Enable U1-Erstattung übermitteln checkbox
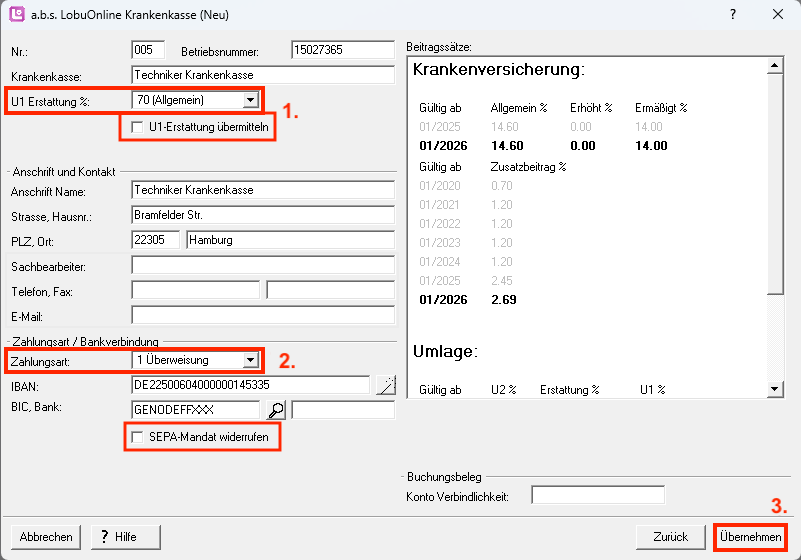 (137, 127)
